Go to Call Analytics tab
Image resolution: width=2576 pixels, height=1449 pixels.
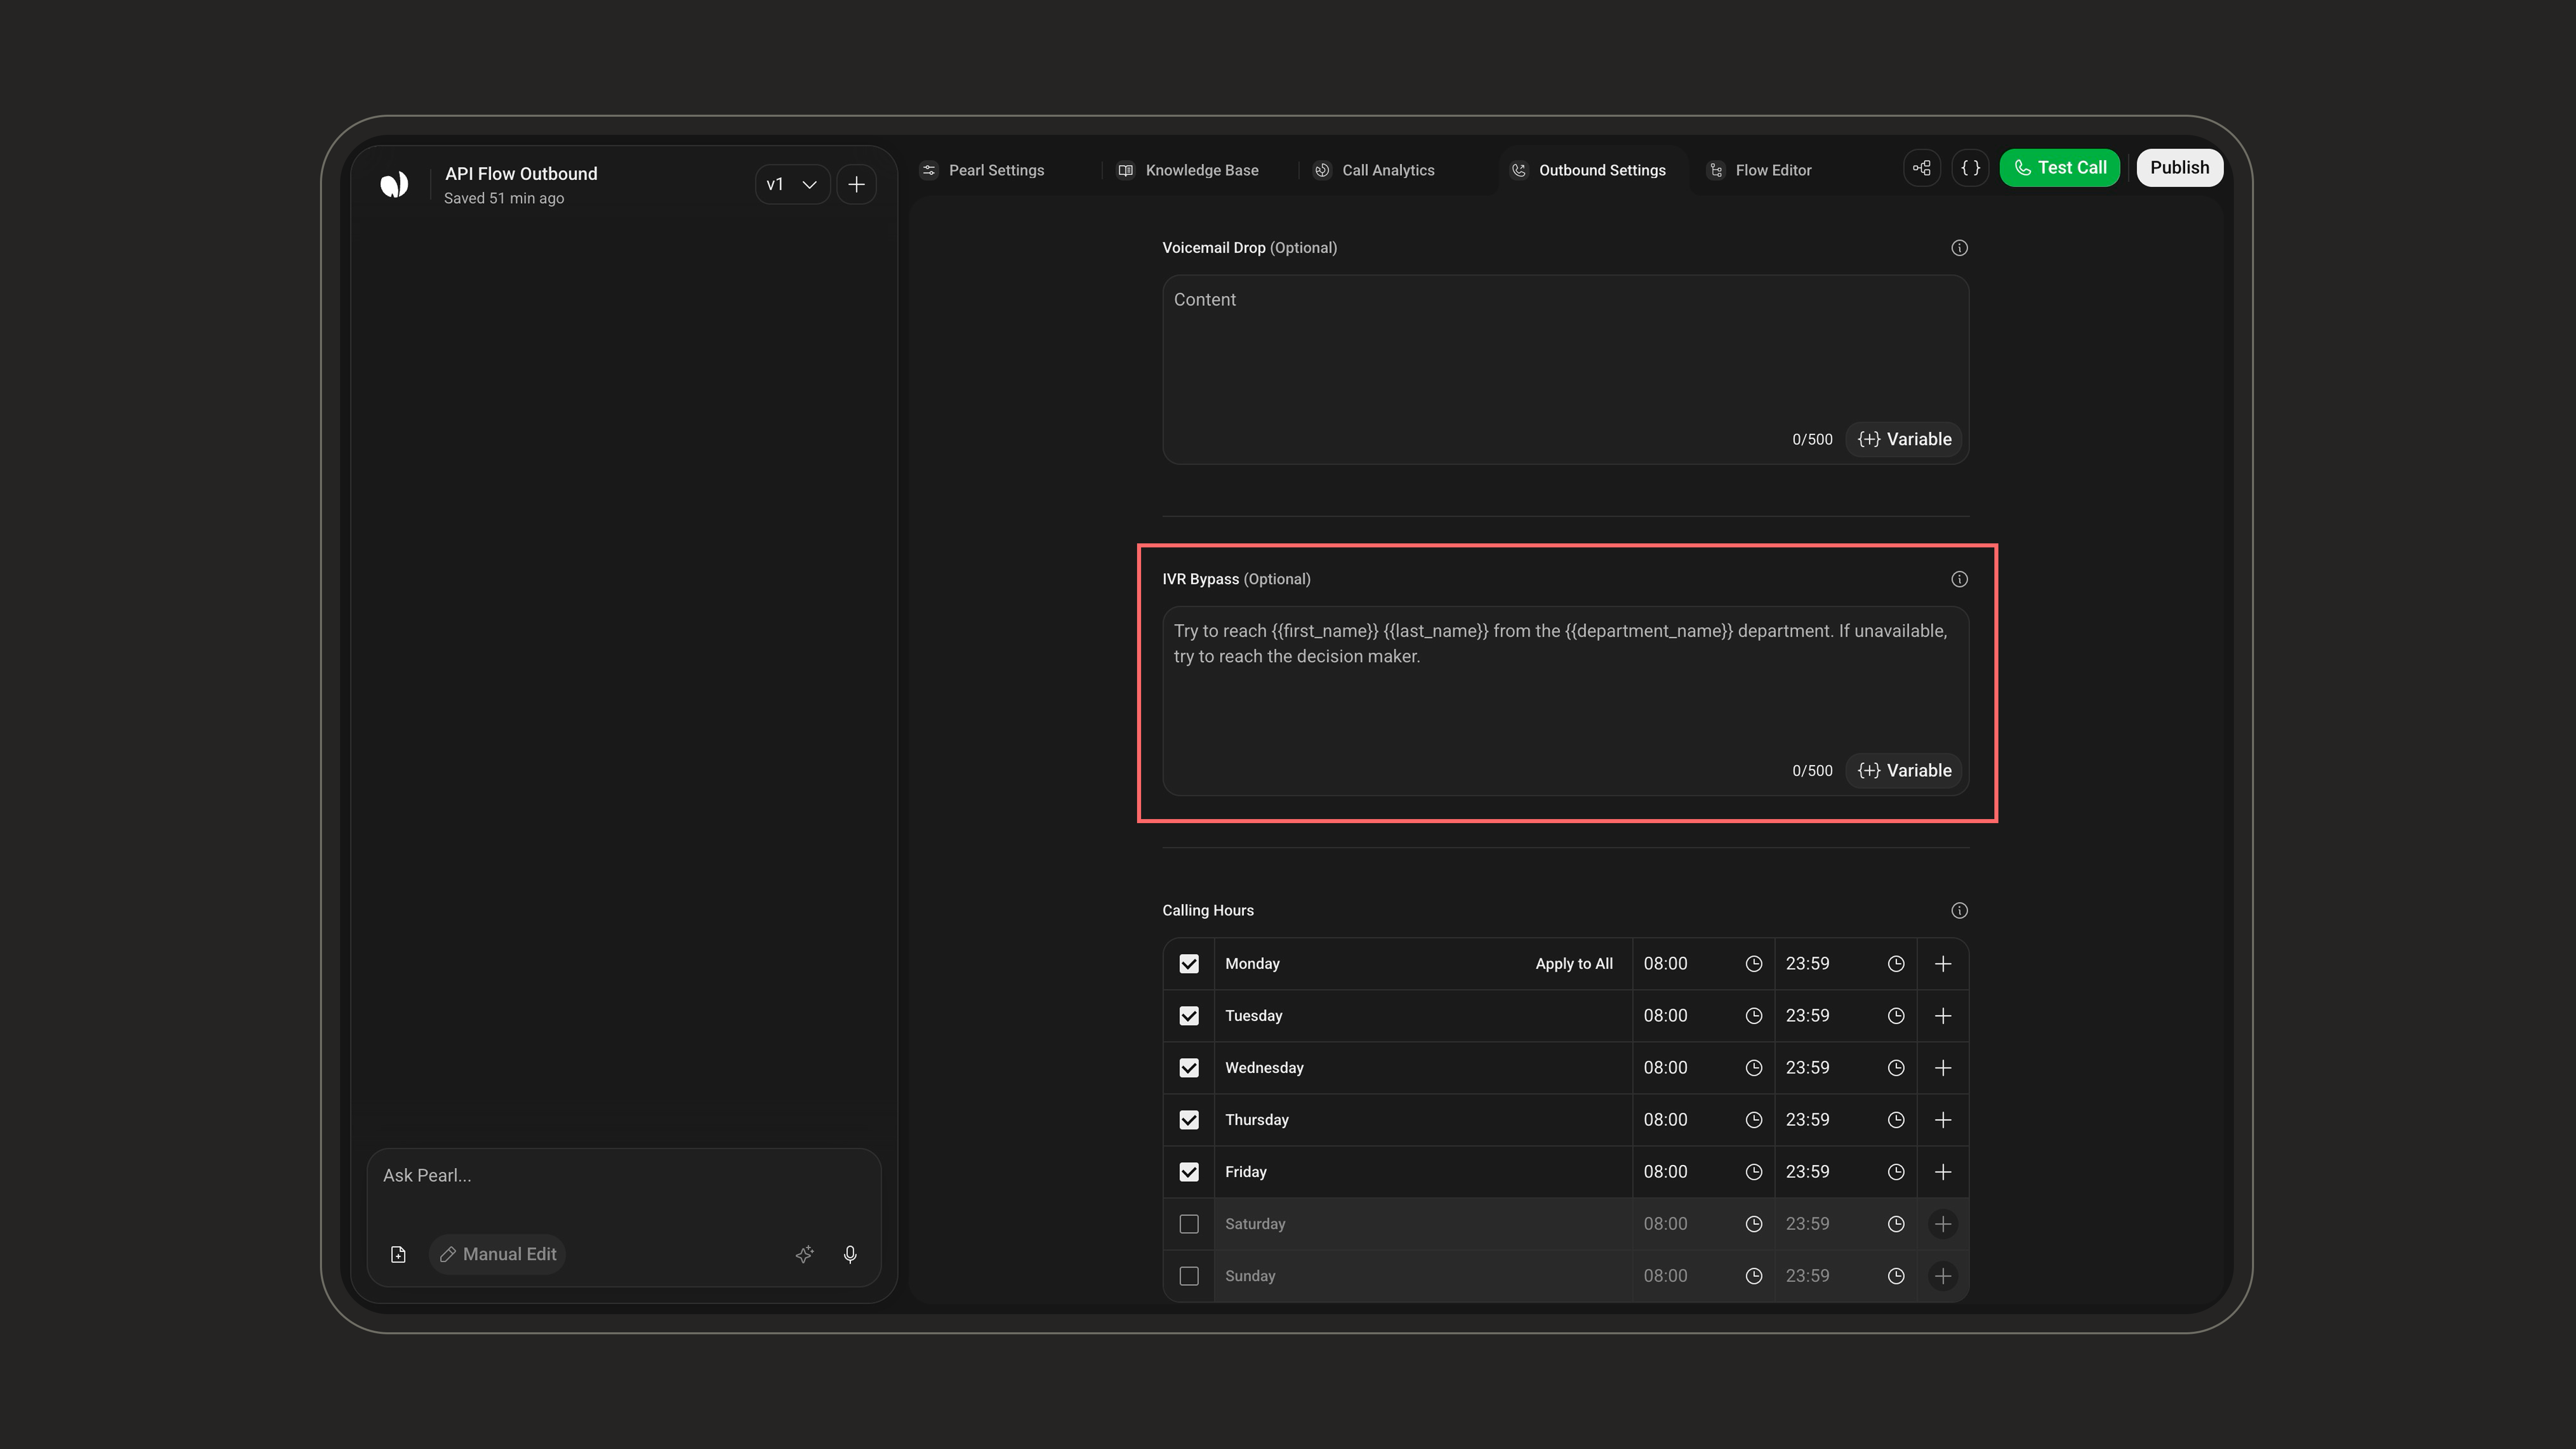point(1375,170)
